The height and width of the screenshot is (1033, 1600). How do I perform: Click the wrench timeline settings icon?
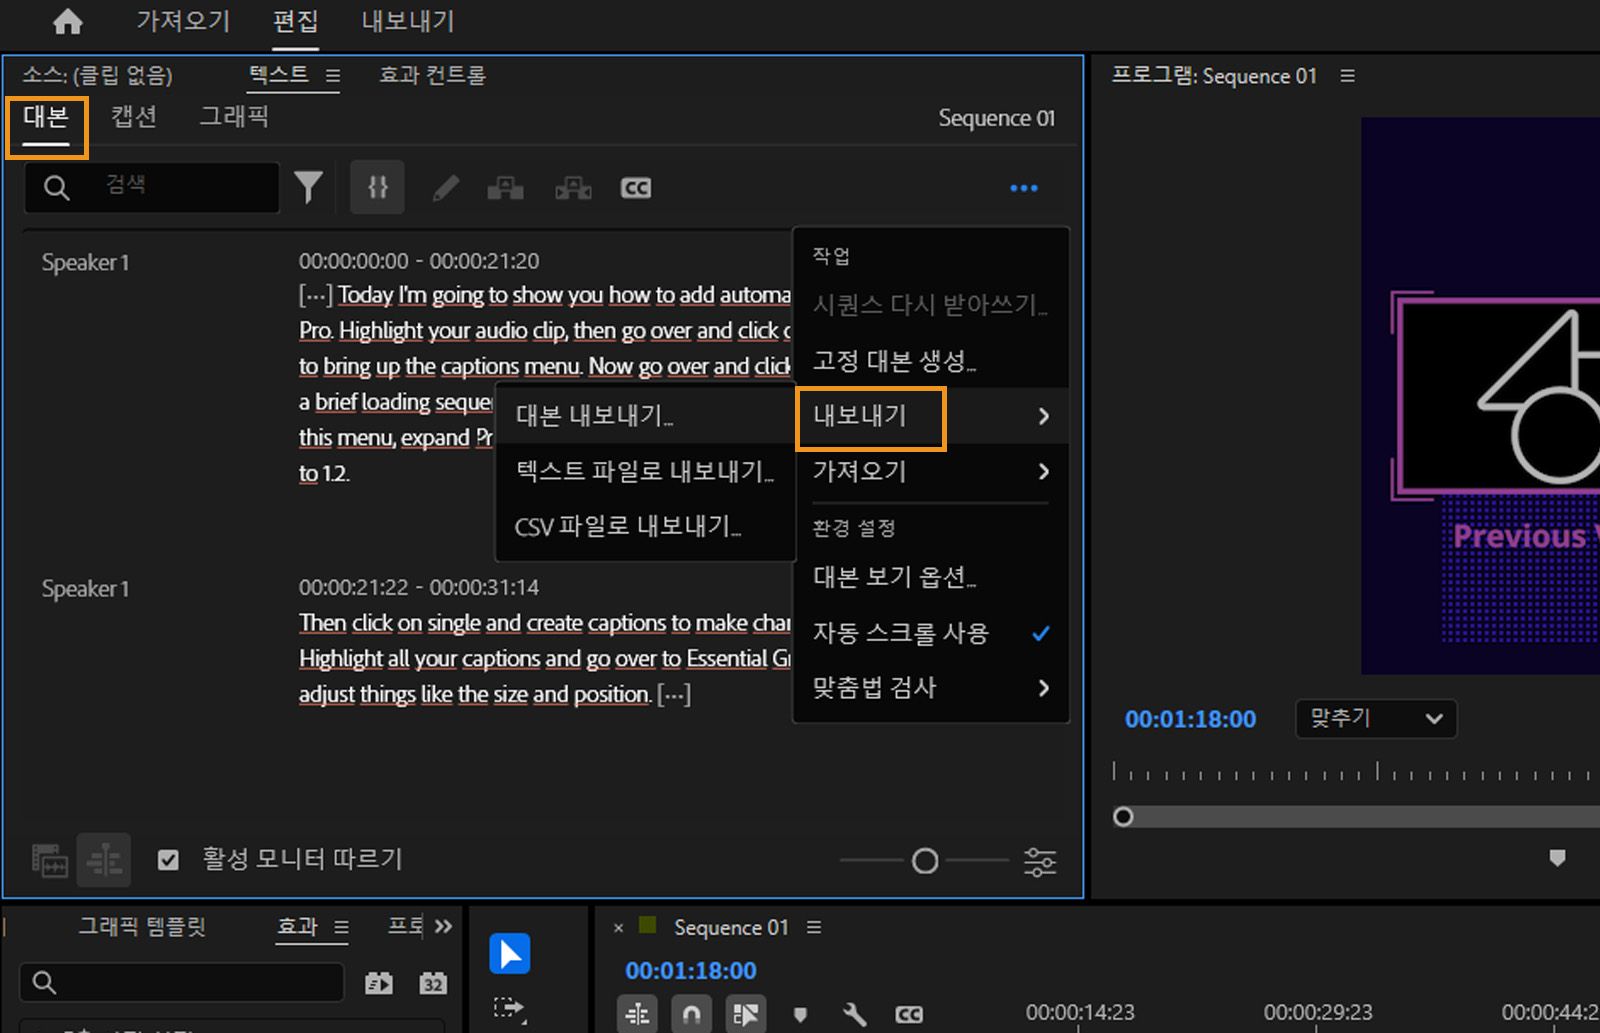[854, 1013]
